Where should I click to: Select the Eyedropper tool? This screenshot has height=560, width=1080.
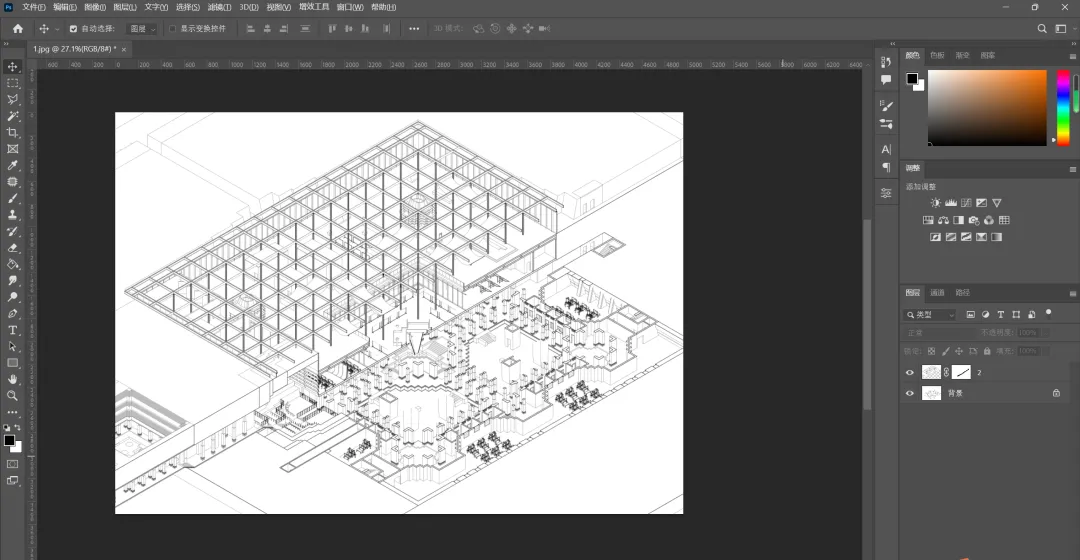pos(12,165)
